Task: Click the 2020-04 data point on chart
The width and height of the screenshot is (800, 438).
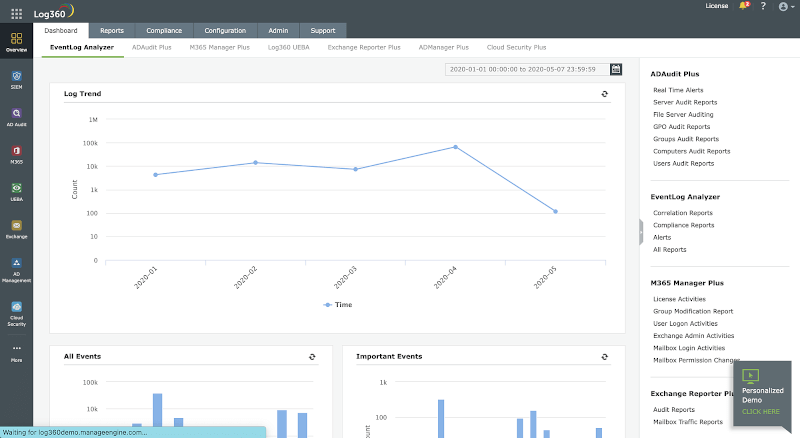Action: 455,147
